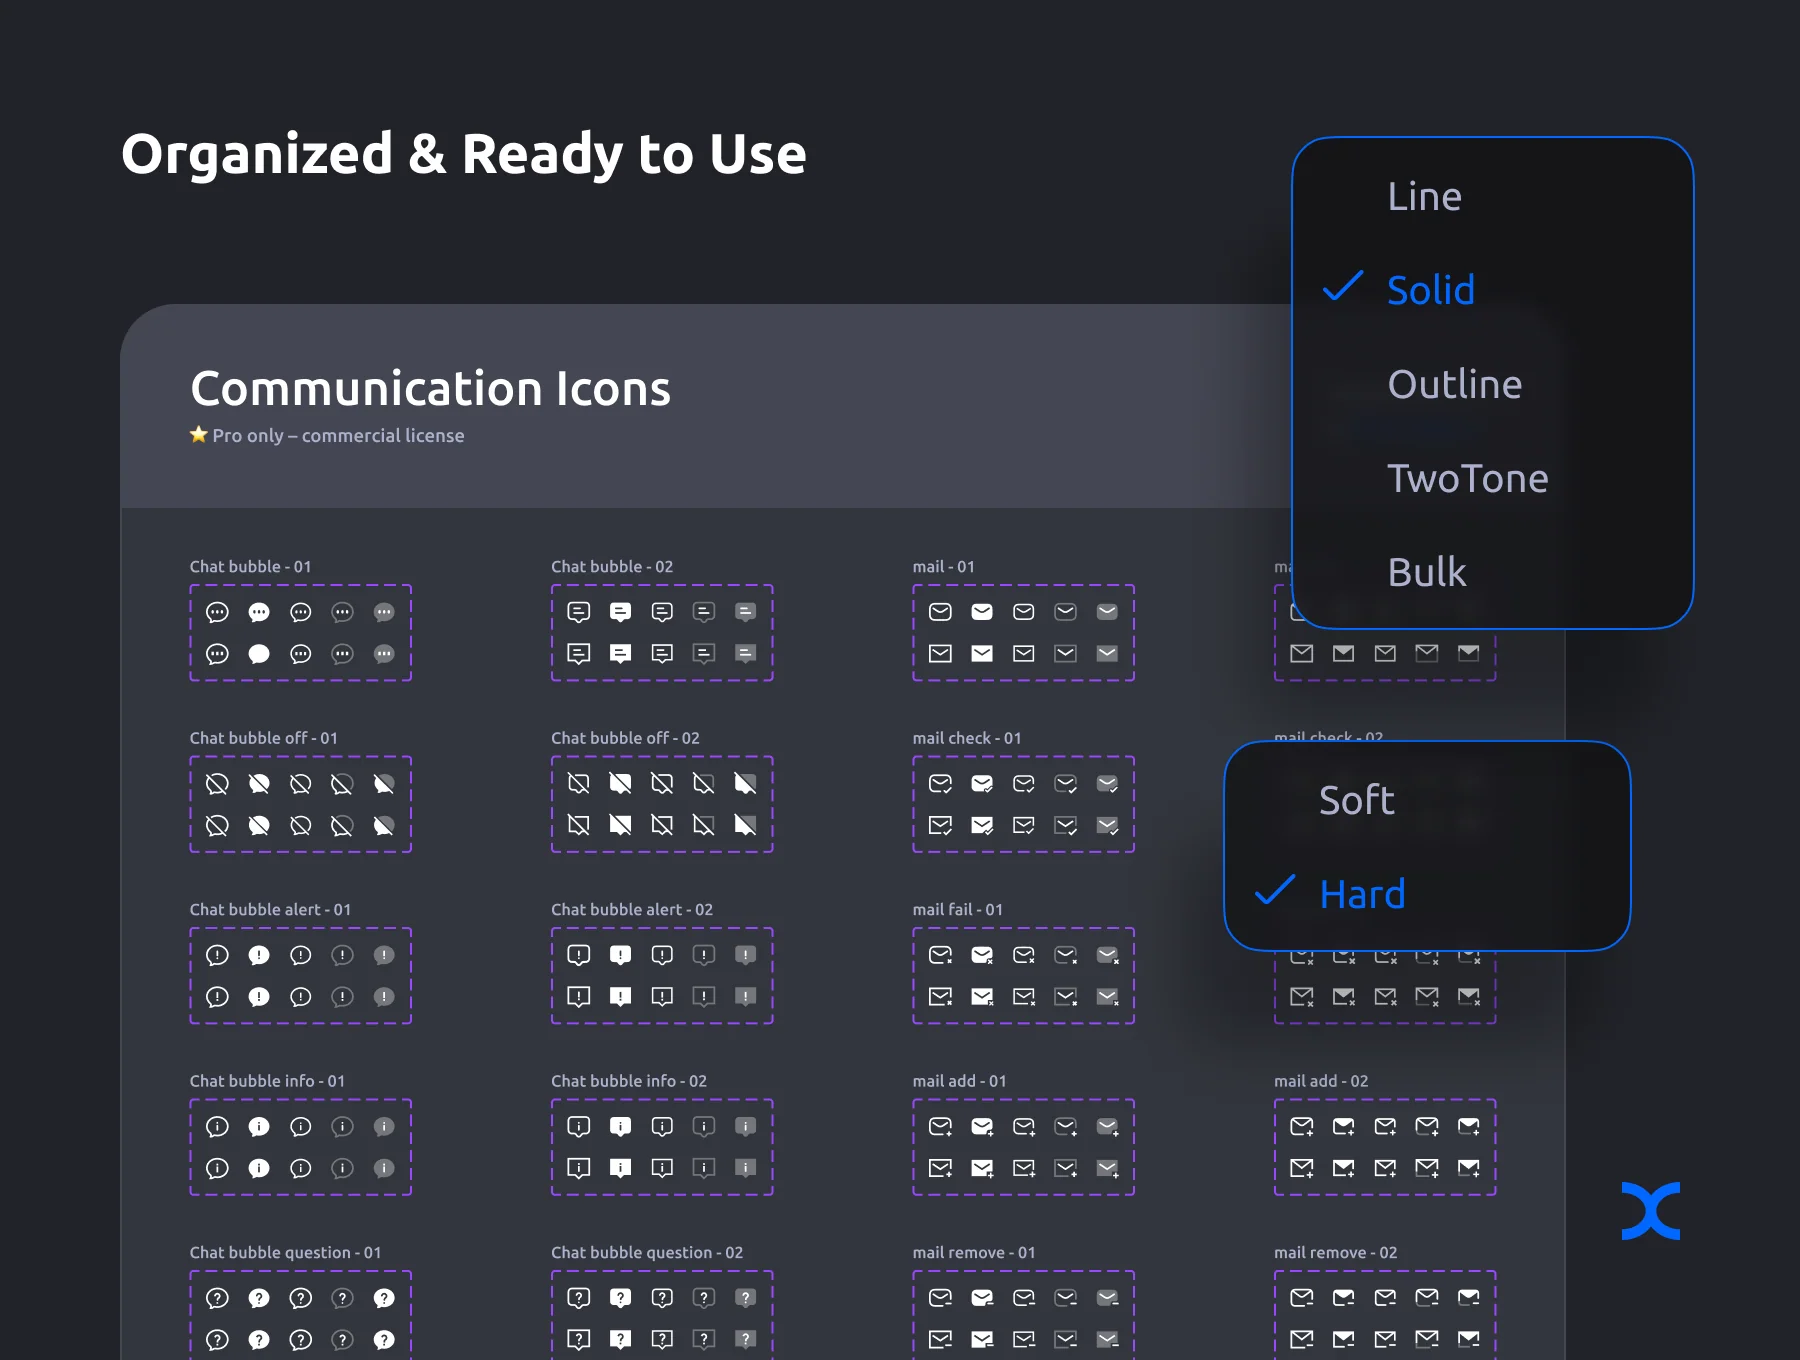
Task: Click the Chat bubble info - 02 label
Action: pyautogui.click(x=629, y=1081)
